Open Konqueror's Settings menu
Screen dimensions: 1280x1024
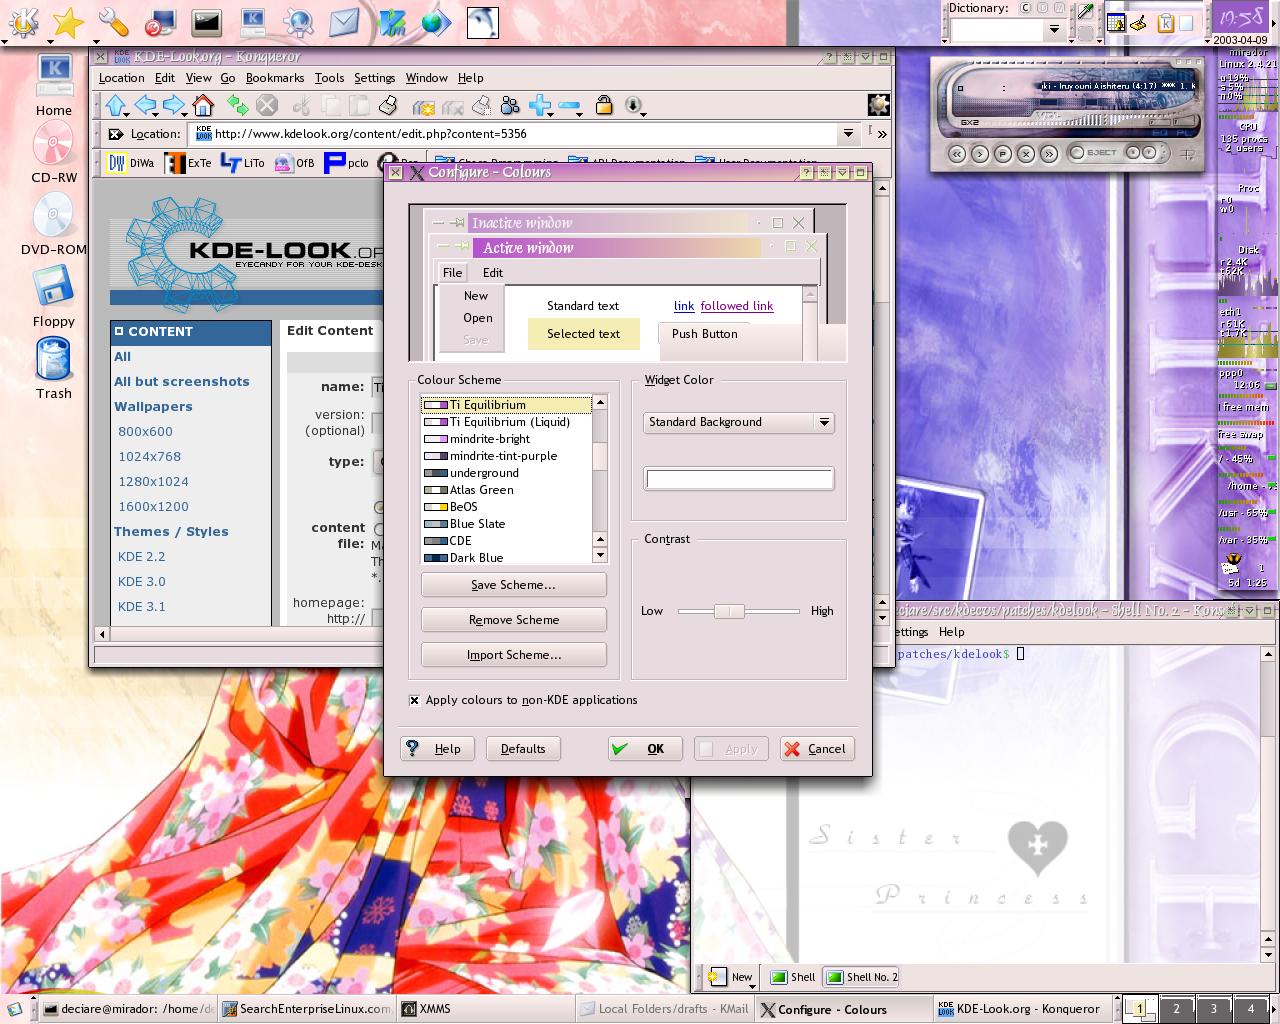point(374,78)
